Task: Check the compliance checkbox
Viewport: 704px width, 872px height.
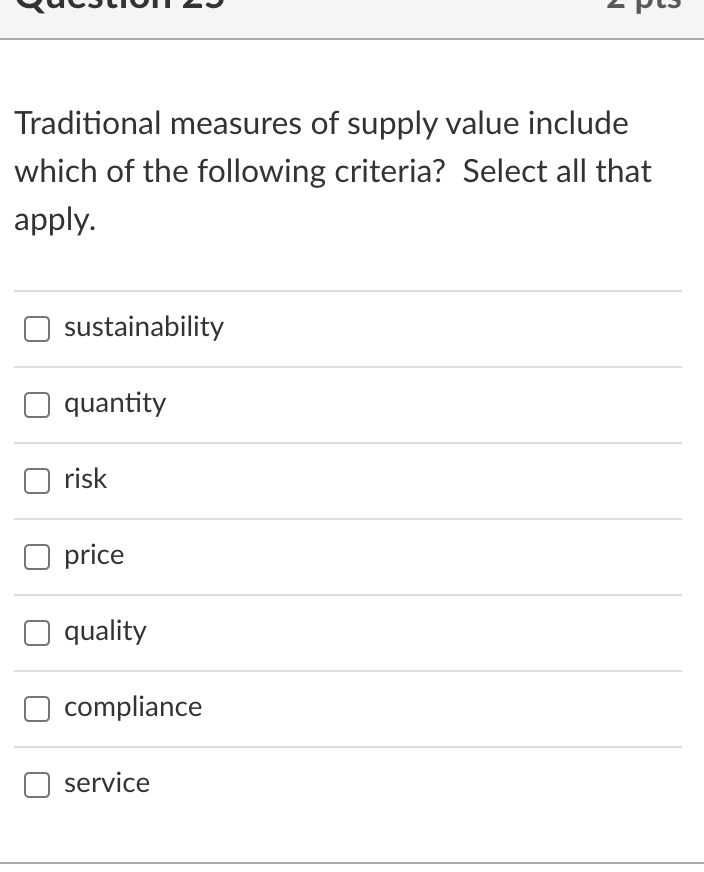Action: click(x=36, y=708)
